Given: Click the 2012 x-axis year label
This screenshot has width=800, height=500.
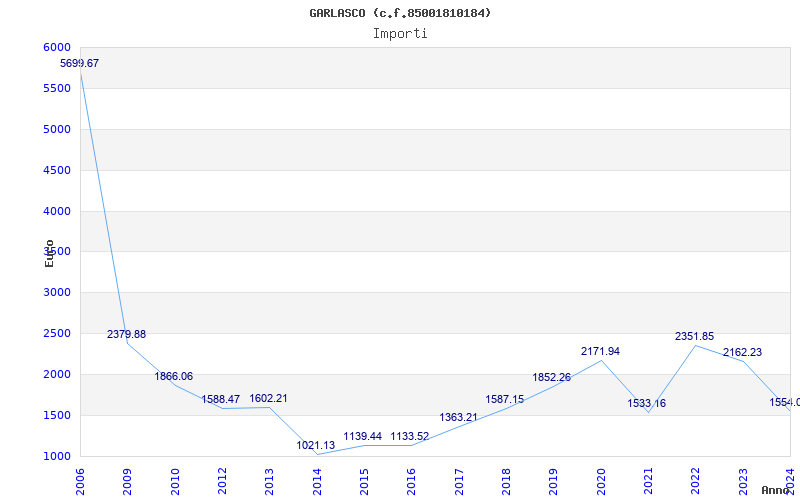Looking at the screenshot, I should 222,482.
